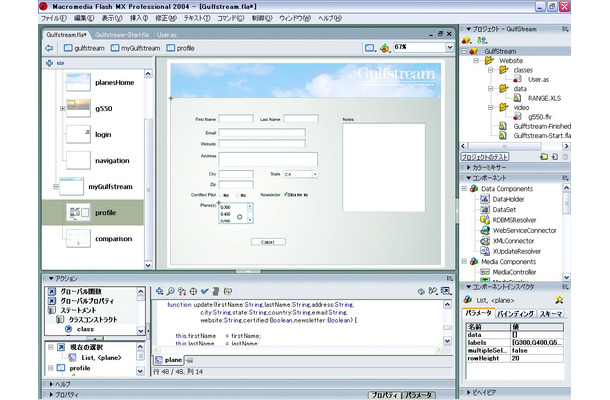Viewport: 610px width, 400px height.
Task: Click the add folder icon in Project panel
Action: (x=544, y=157)
